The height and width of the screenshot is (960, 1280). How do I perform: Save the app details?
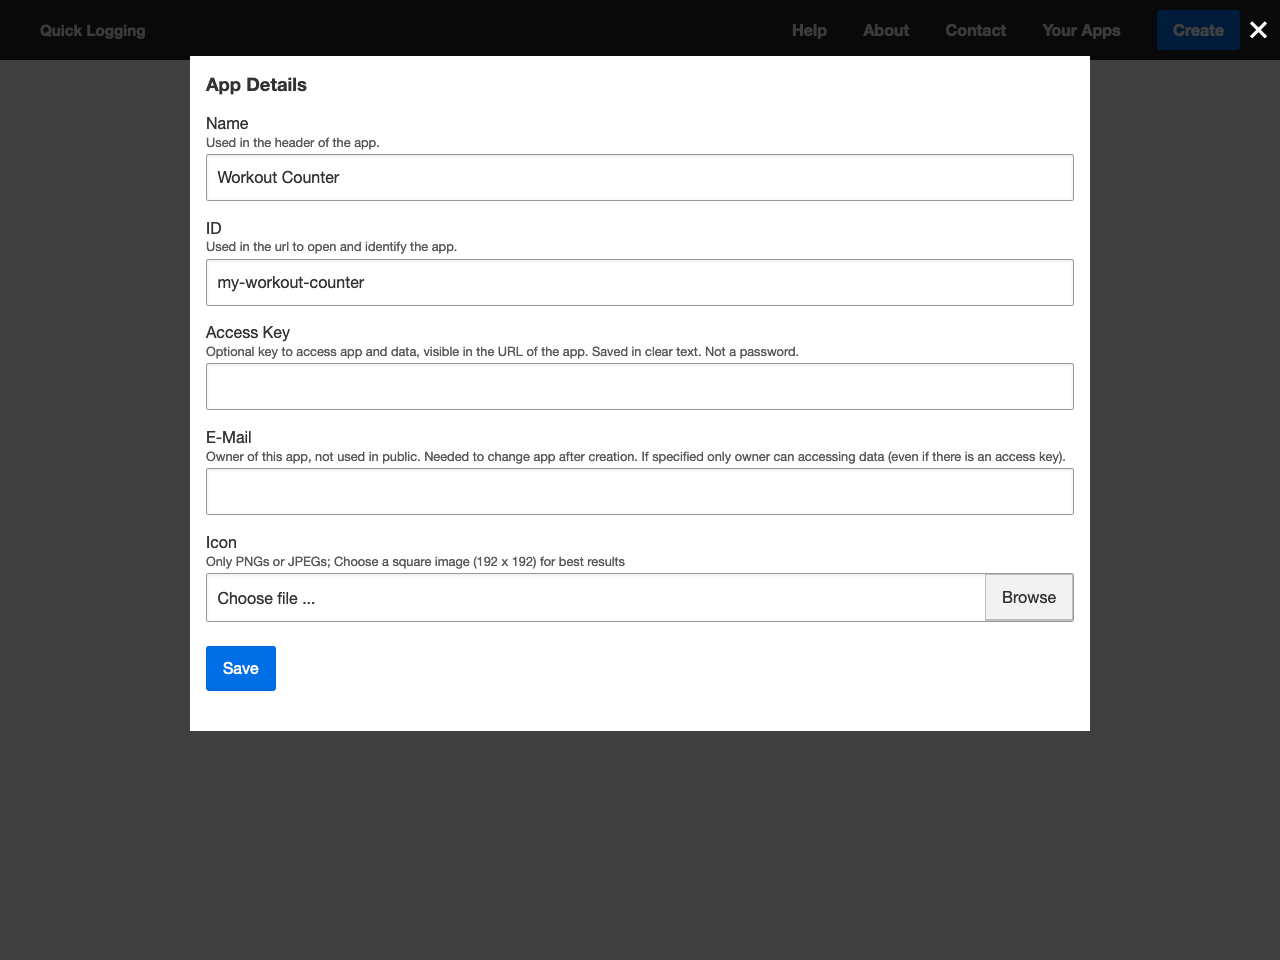click(x=240, y=668)
